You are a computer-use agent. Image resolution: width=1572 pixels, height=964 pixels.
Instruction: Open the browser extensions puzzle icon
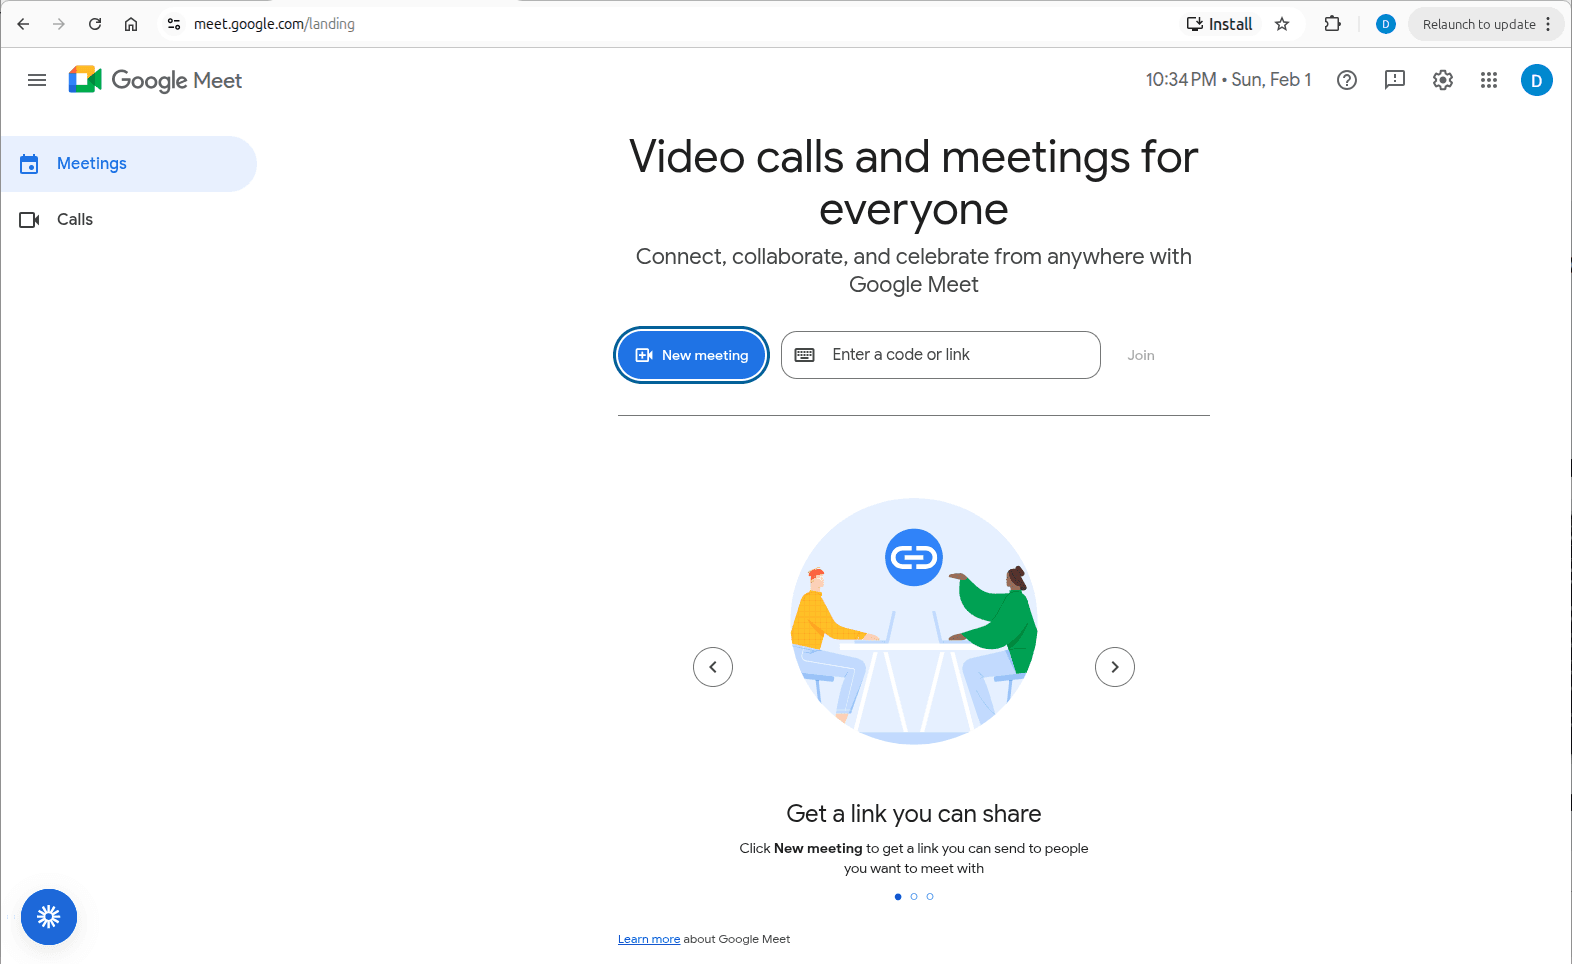point(1332,24)
